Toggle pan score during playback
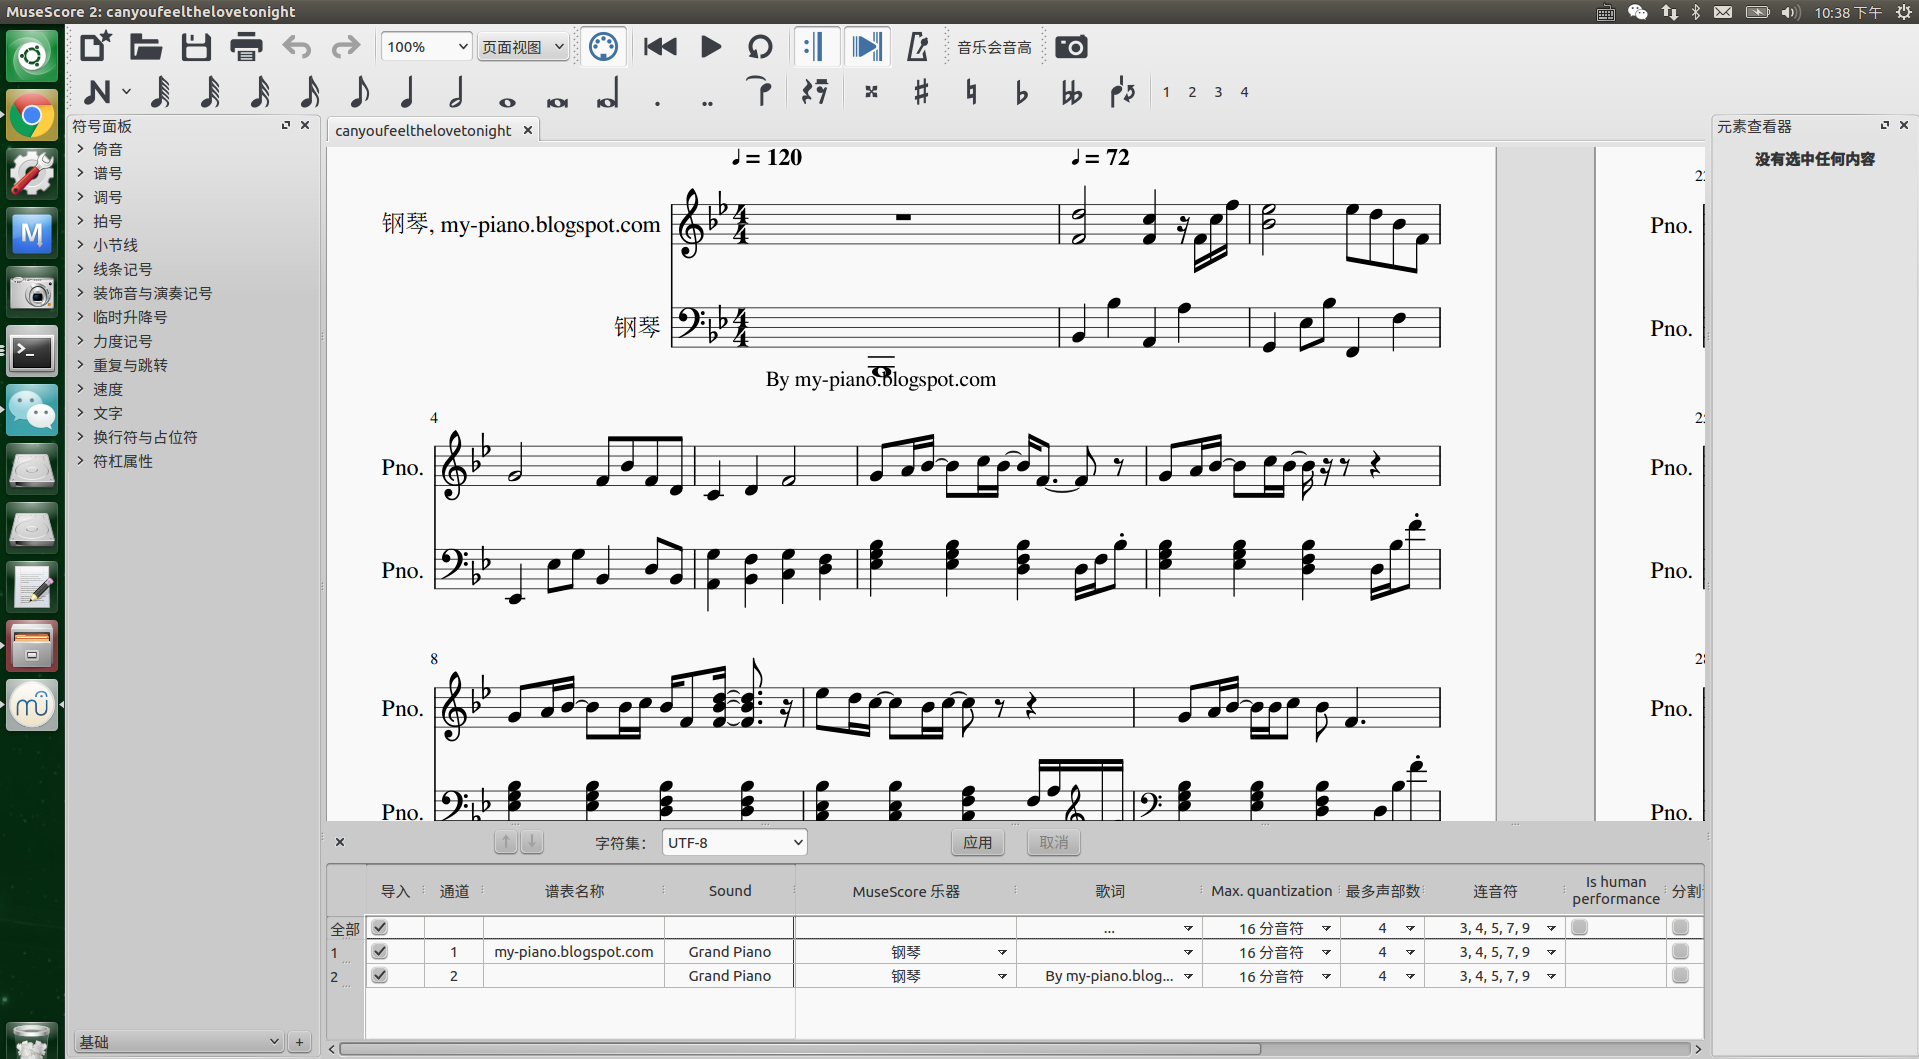The image size is (1919, 1059). coord(867,47)
